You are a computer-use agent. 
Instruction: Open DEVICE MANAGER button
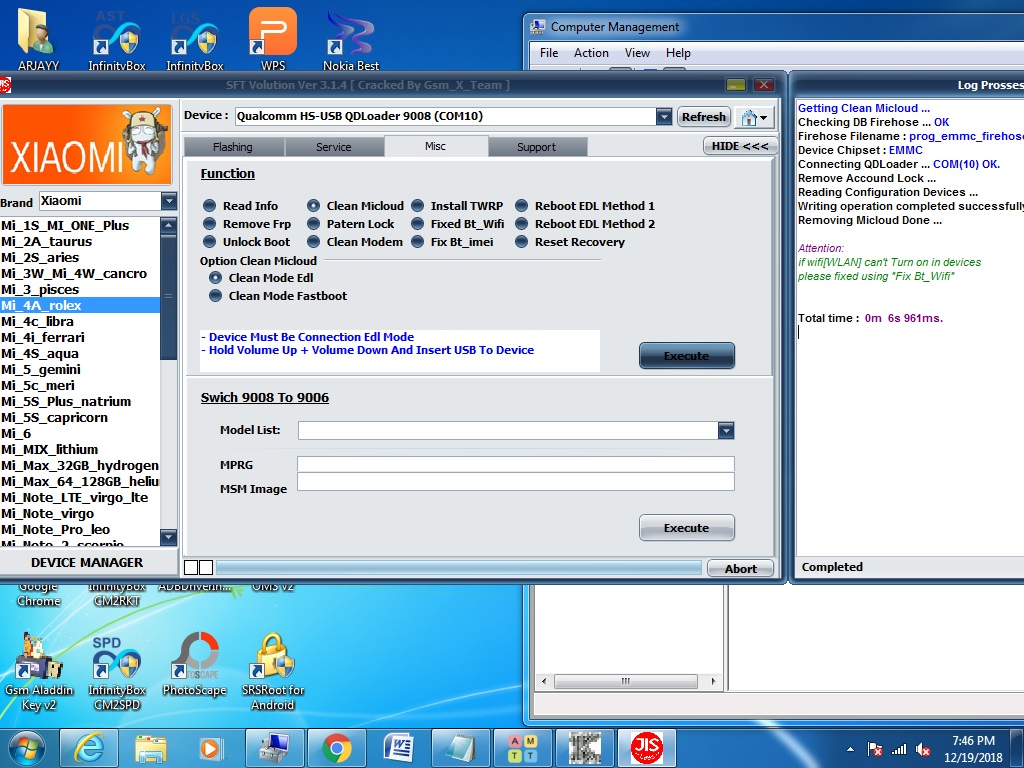87,562
